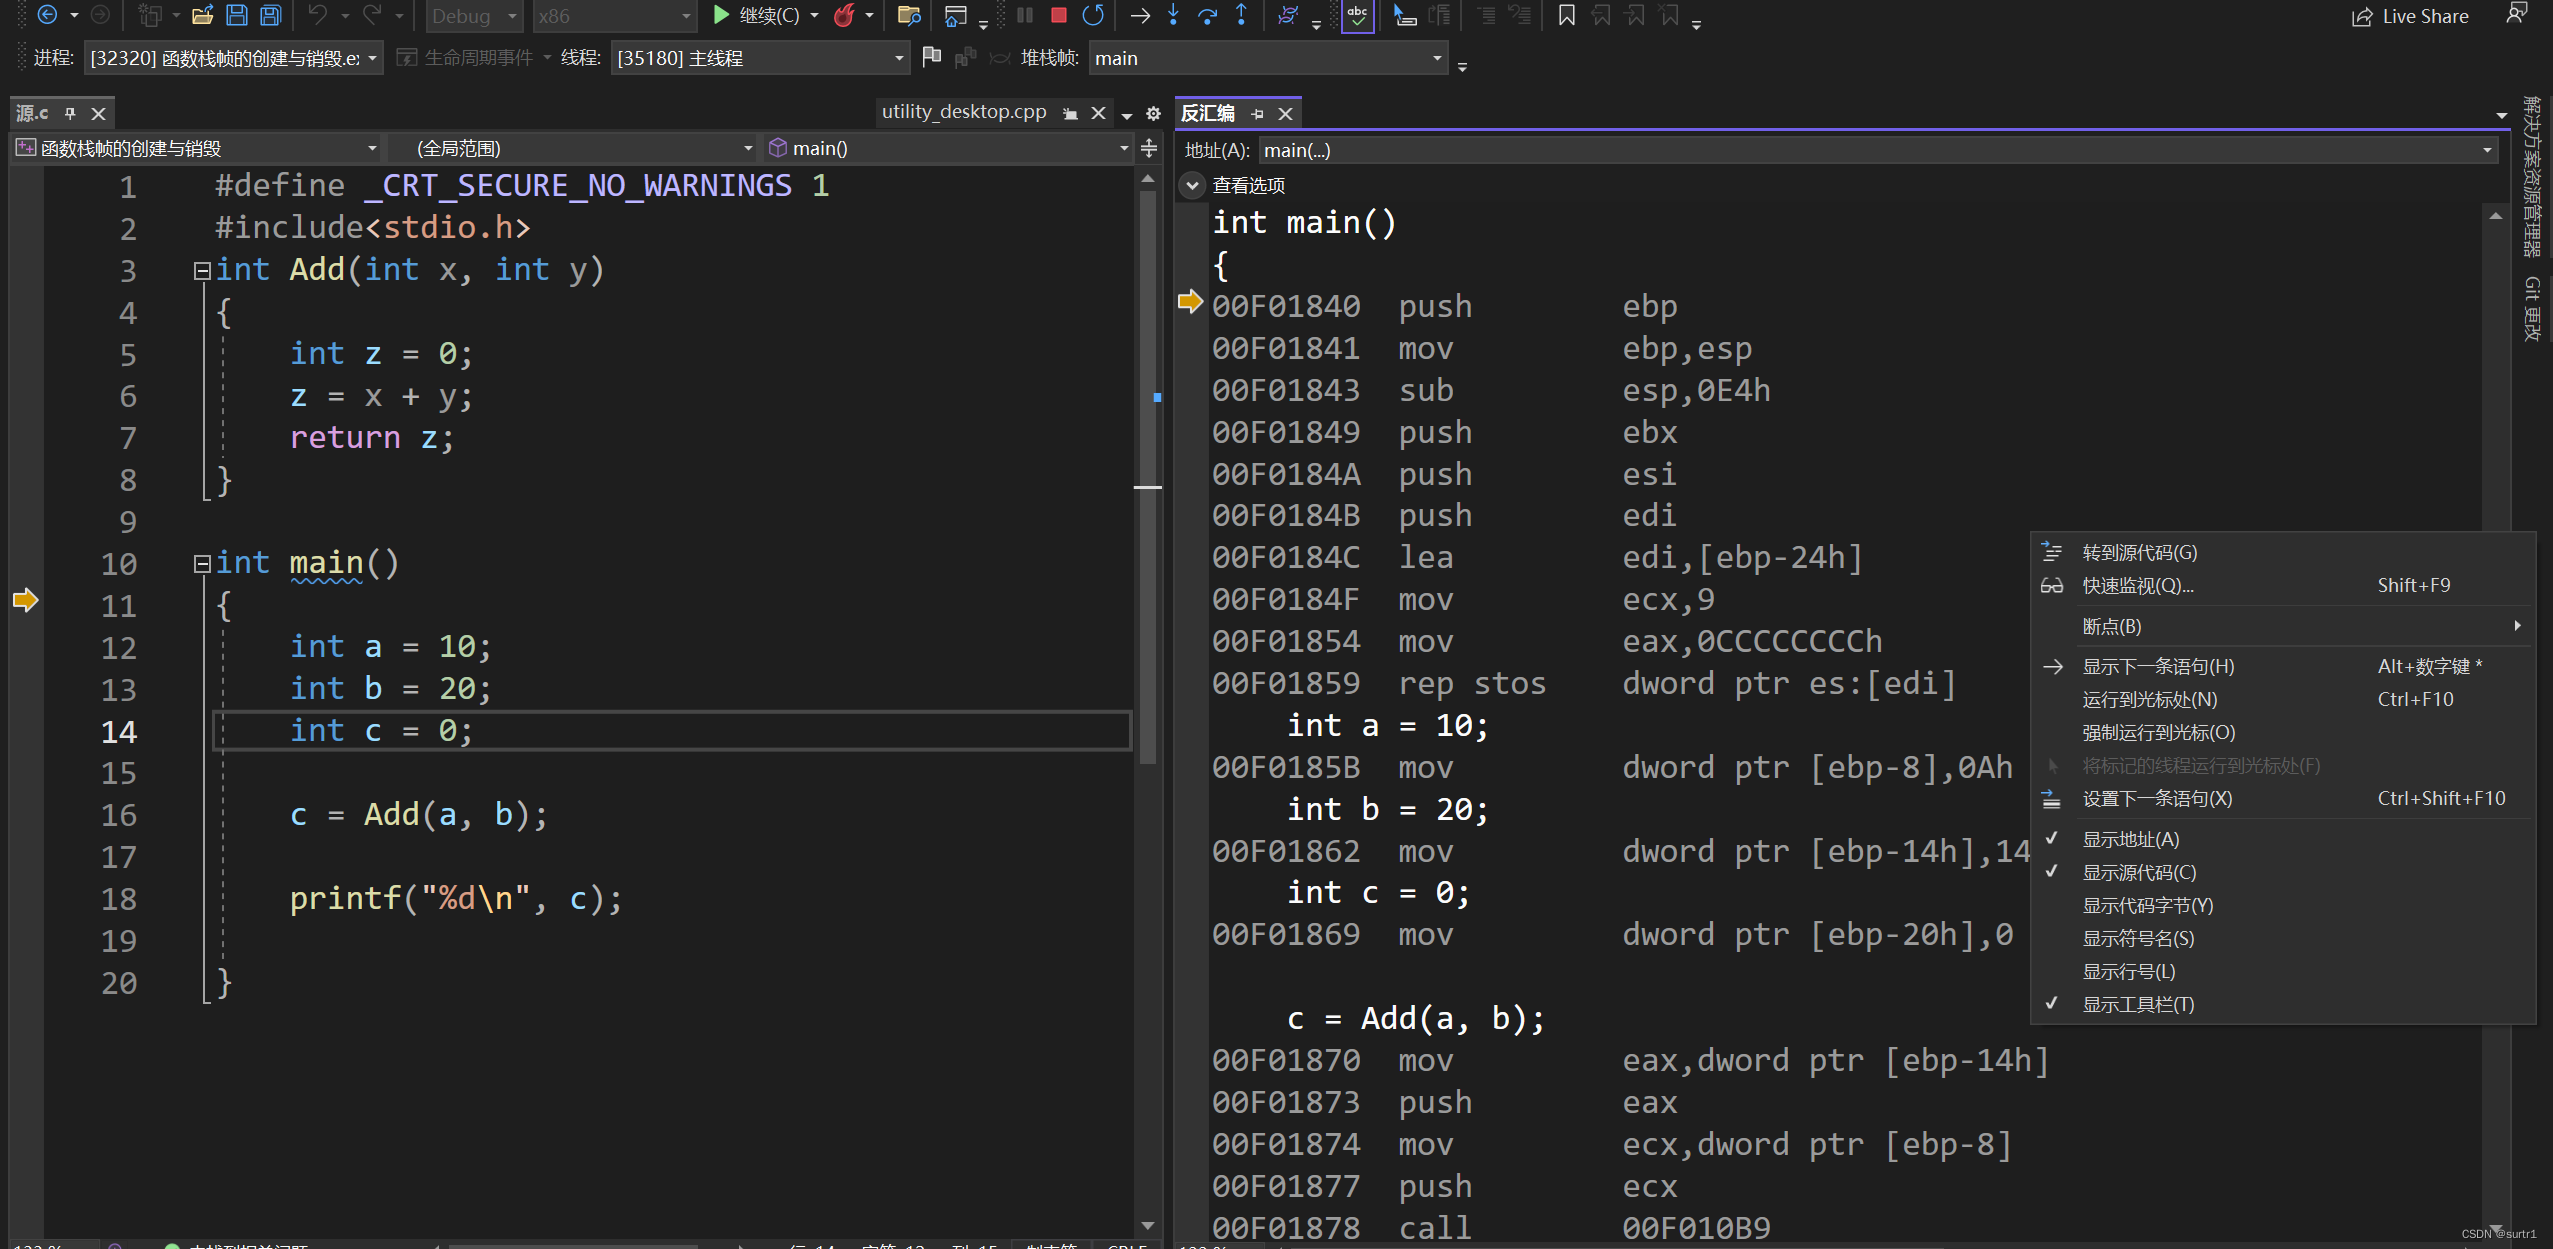Click the Save All icon
Viewport: 2553px width, 1249px height.
coord(270,15)
